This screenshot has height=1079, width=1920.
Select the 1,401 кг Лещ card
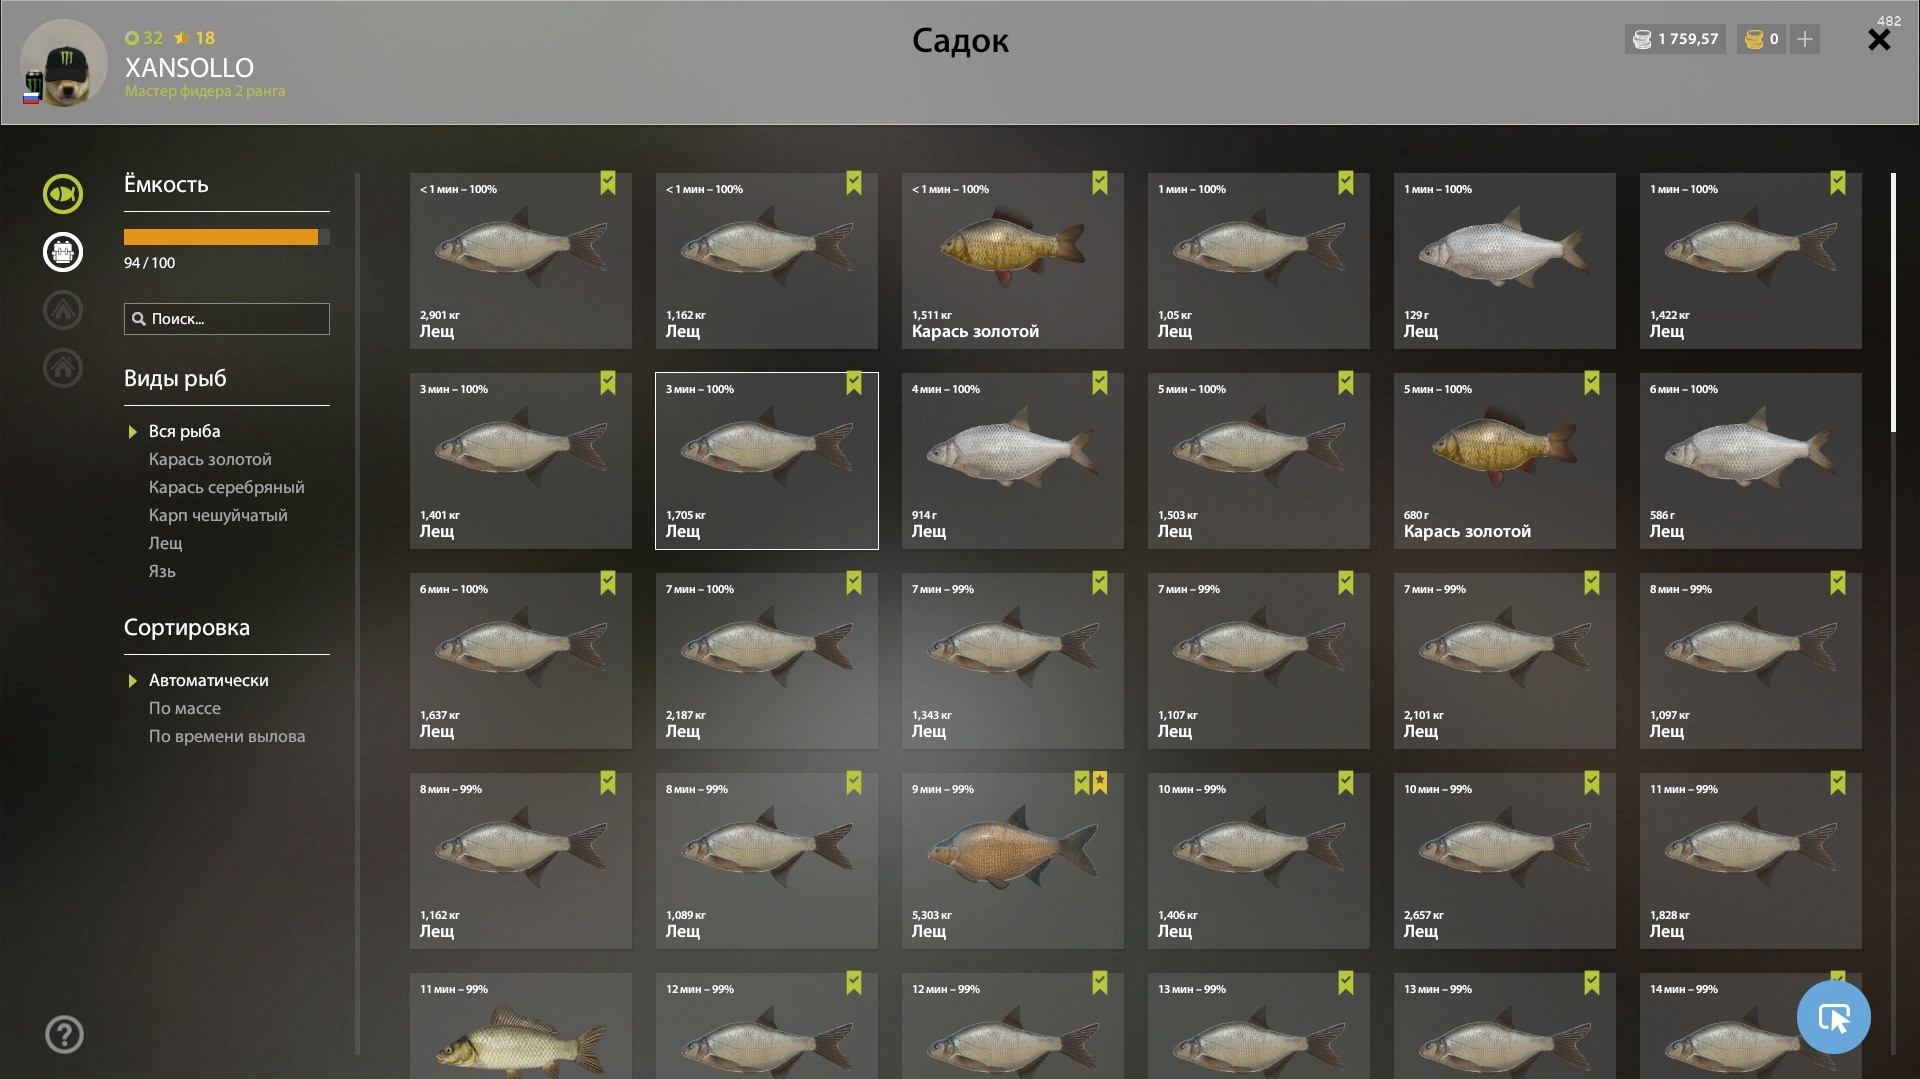point(521,461)
